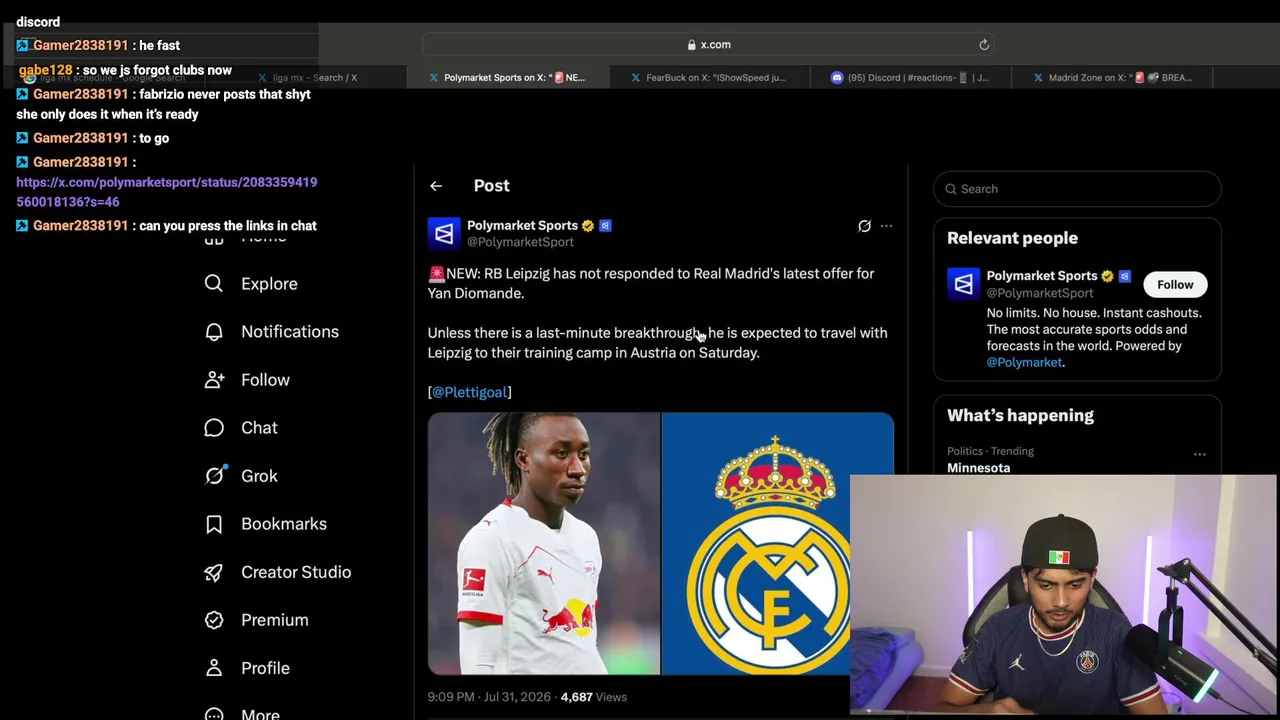The width and height of the screenshot is (1280, 720).
Task: Click chat message 'can you press the links in chat'
Action: tap(228, 226)
